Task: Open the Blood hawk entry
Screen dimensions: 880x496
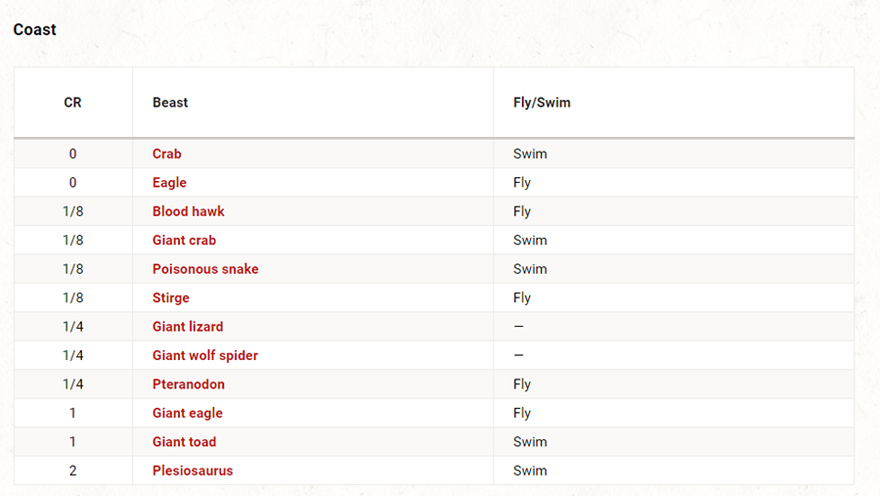Action: coord(188,212)
